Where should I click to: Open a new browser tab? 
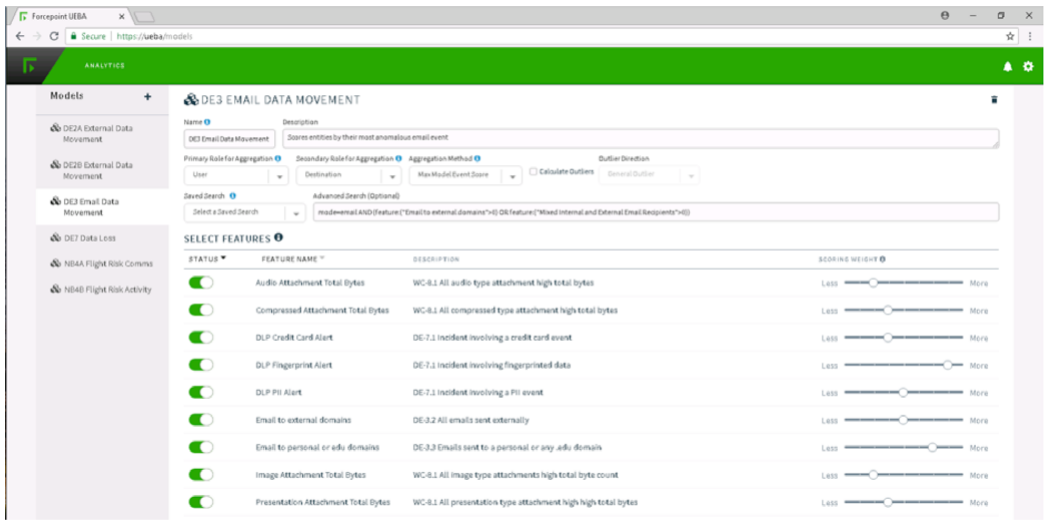pyautogui.click(x=143, y=16)
